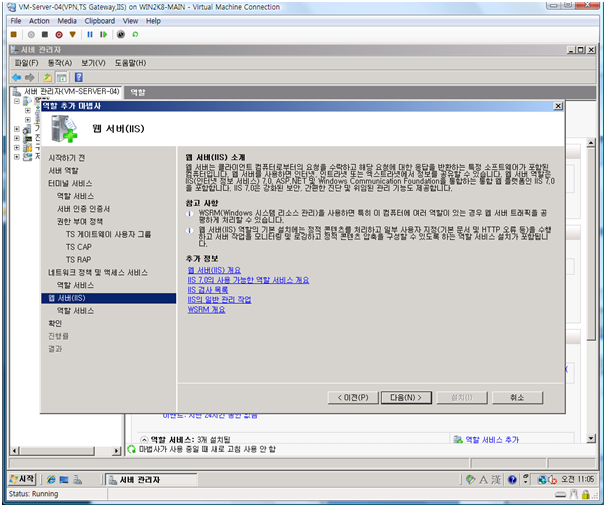Click the language bar 漢 icon
The height and width of the screenshot is (507, 606).
click(x=496, y=480)
